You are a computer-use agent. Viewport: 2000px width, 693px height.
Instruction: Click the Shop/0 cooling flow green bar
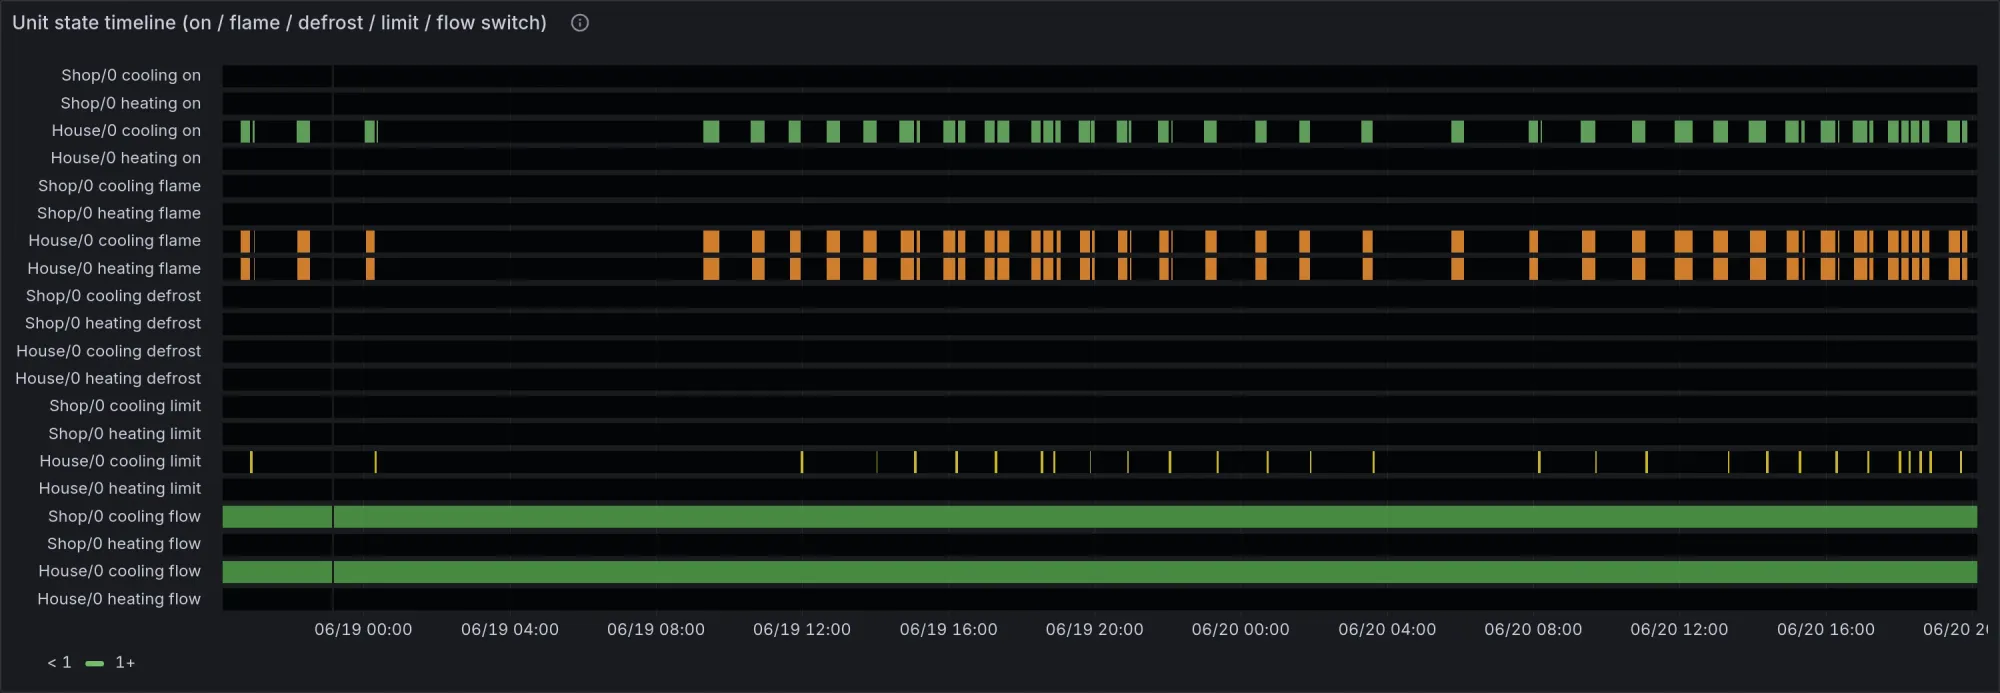click(x=1100, y=516)
